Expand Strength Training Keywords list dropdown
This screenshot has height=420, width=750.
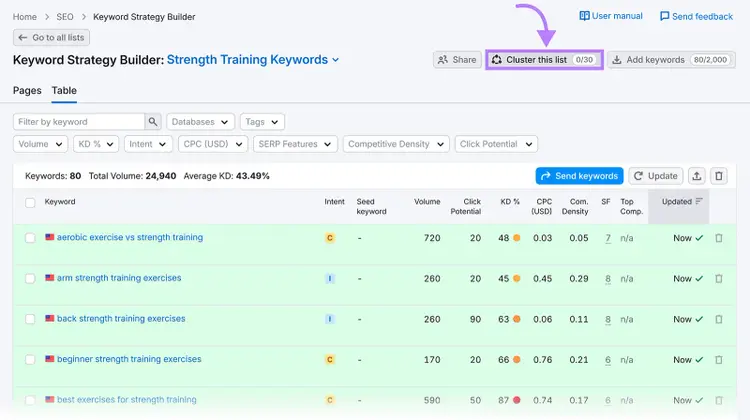(x=253, y=60)
